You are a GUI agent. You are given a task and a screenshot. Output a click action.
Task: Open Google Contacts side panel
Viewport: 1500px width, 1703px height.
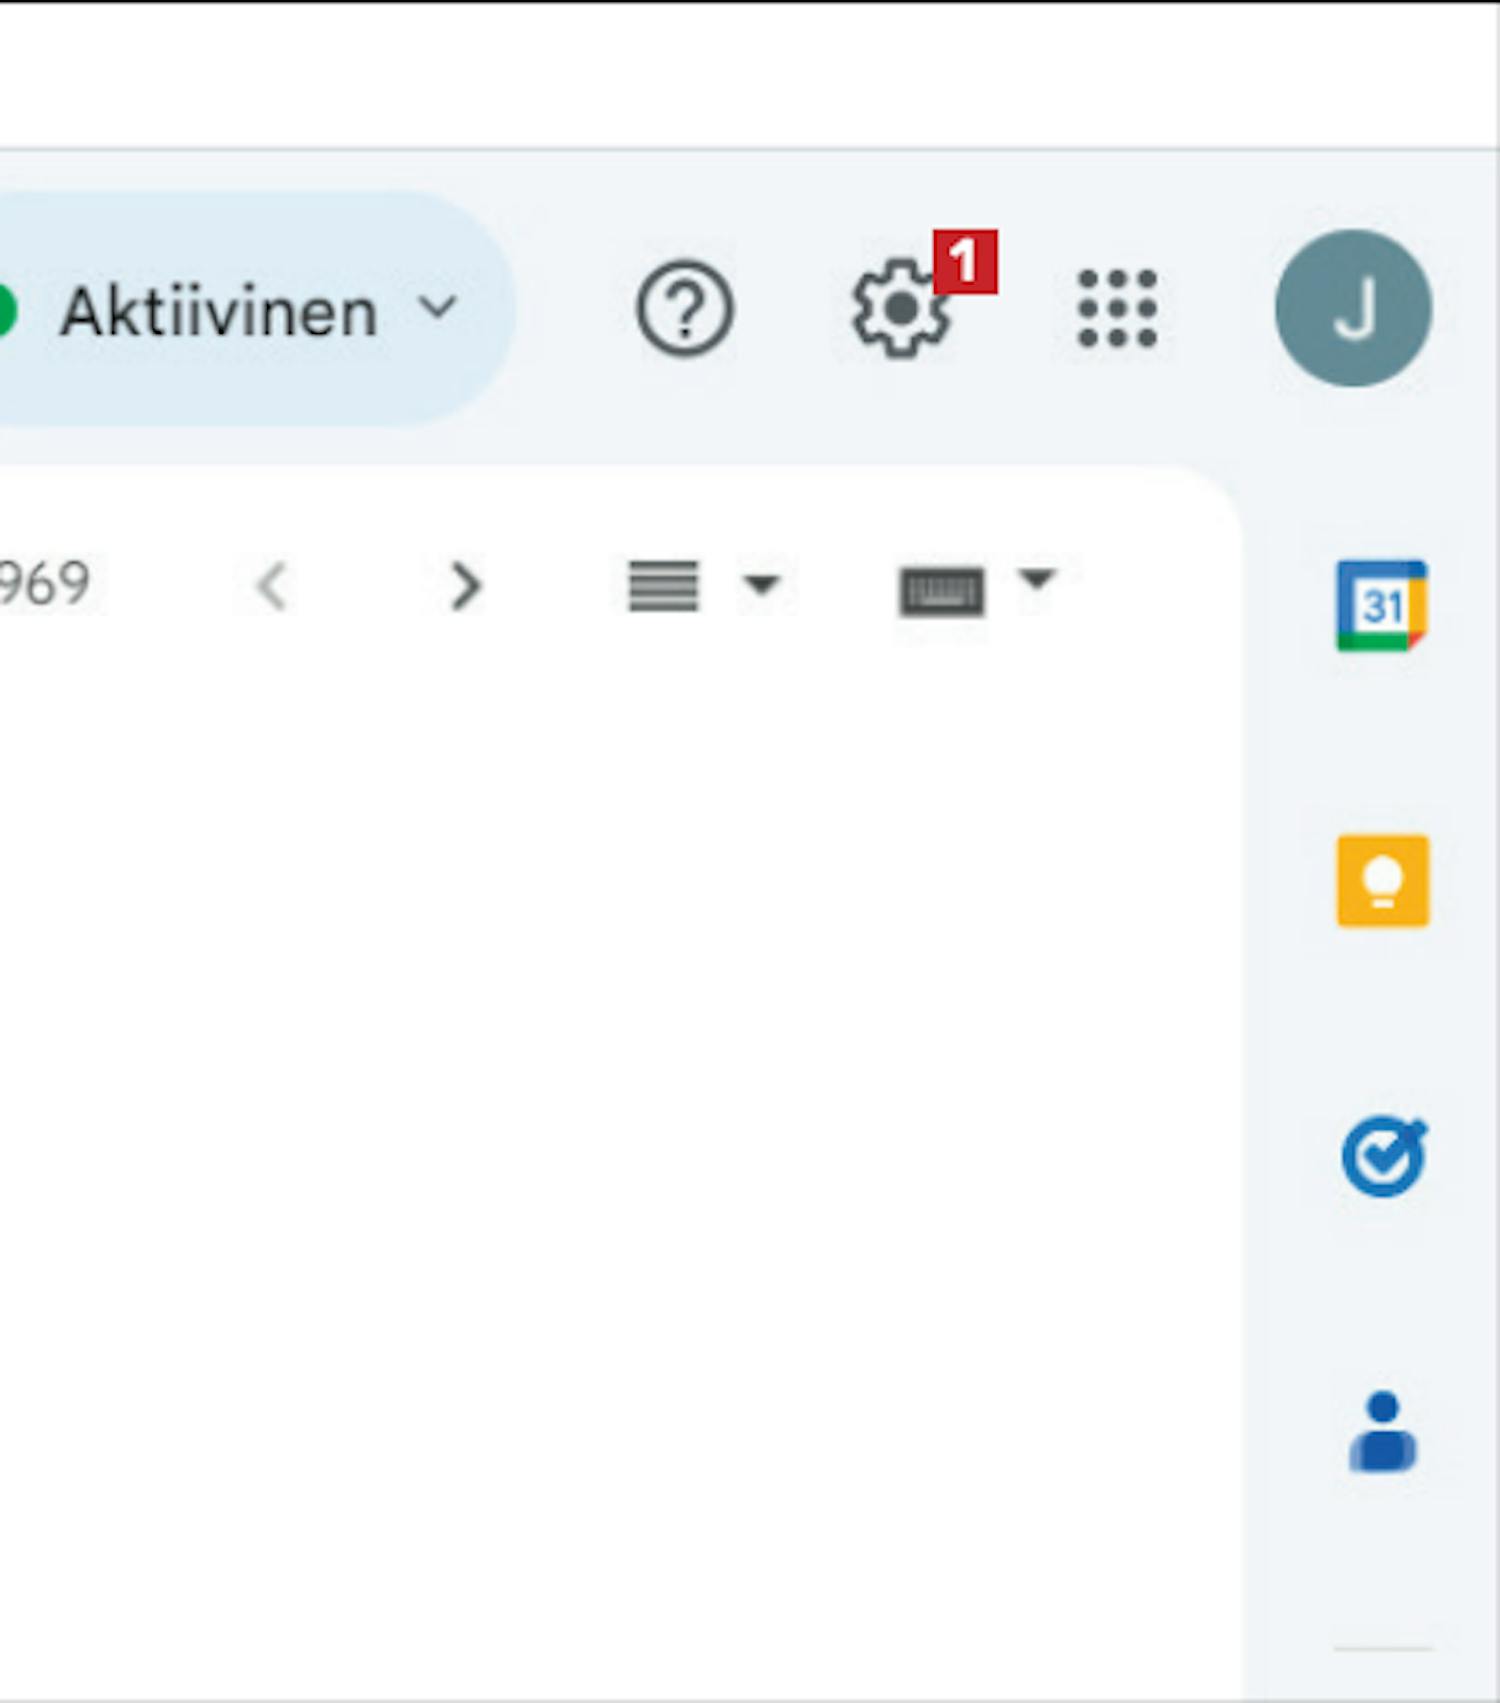1383,1432
